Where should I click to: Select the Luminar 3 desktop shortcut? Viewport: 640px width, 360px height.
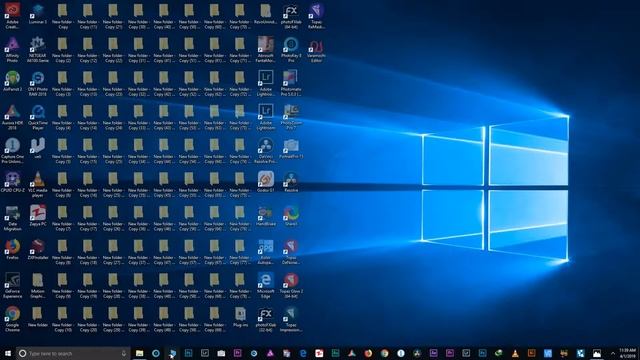tap(38, 14)
